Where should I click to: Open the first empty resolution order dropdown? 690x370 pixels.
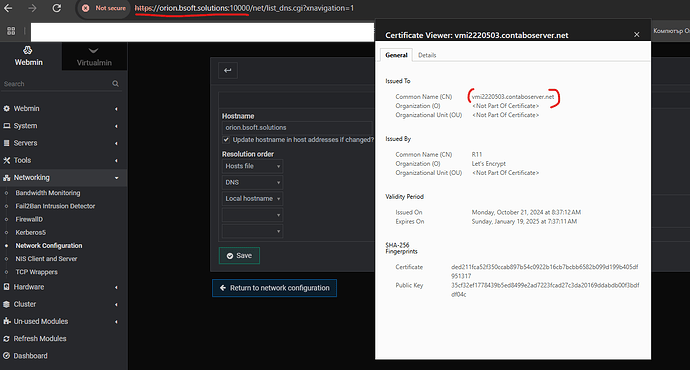point(252,215)
